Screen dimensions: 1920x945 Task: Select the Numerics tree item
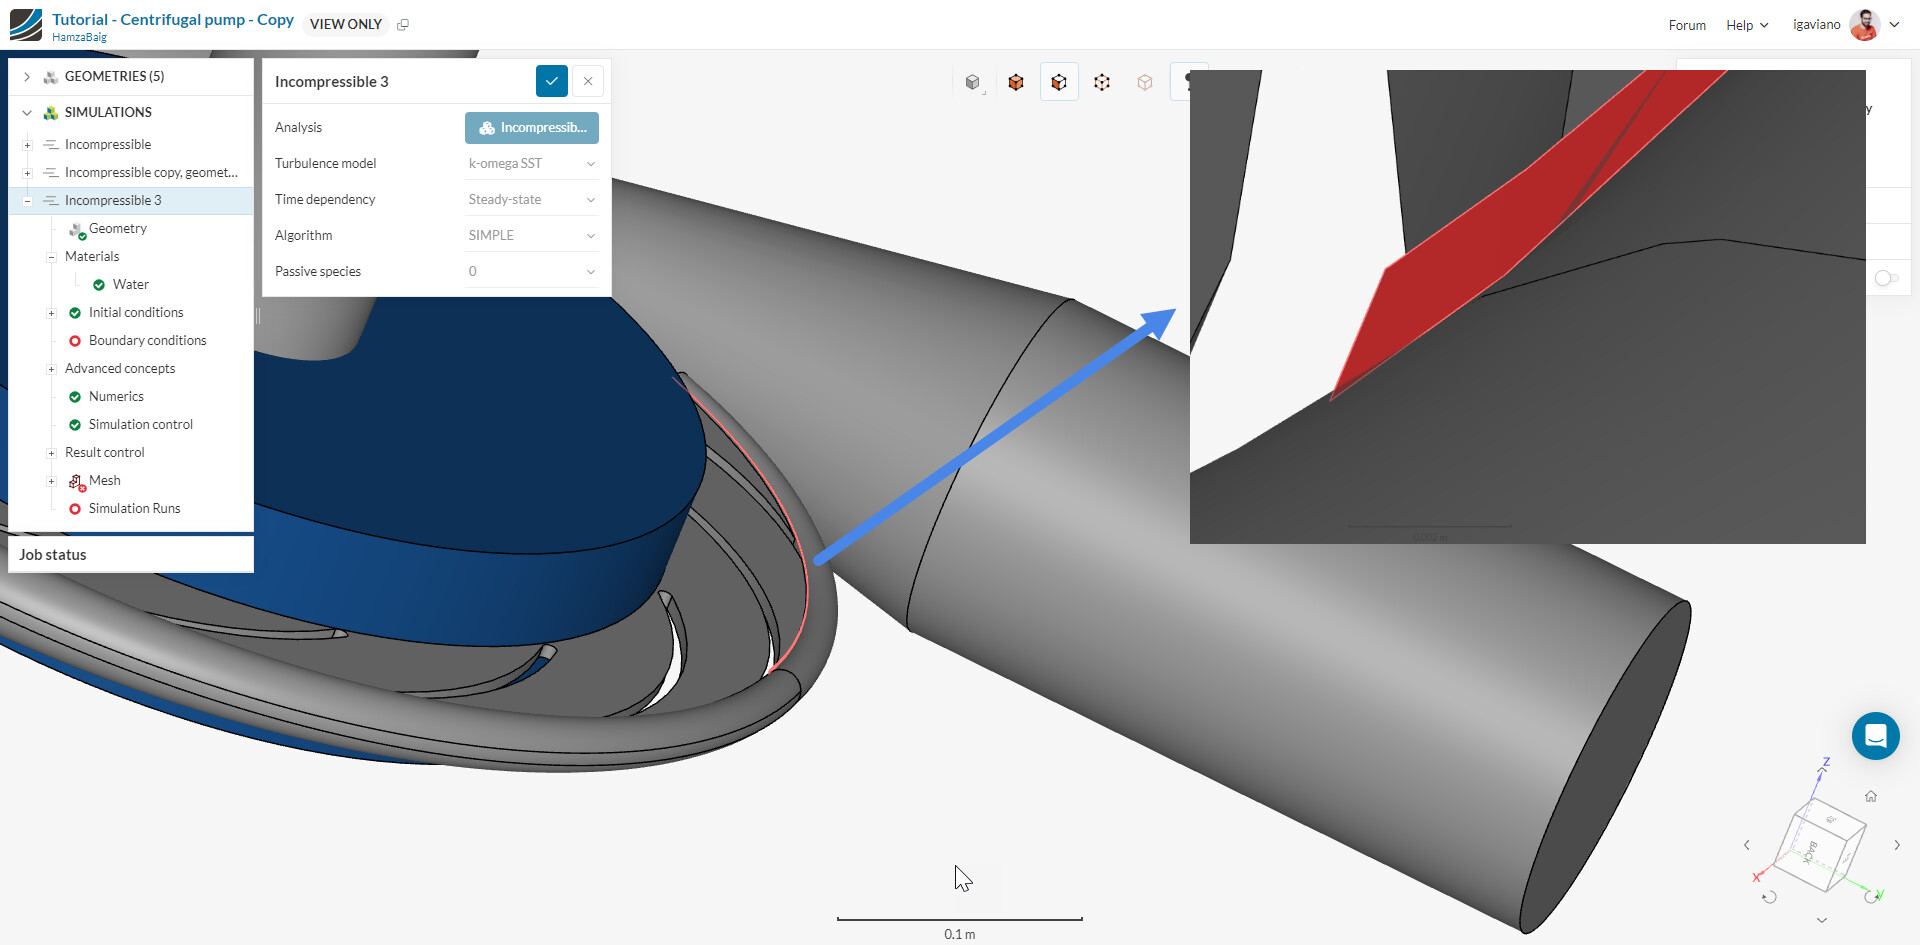pos(116,397)
